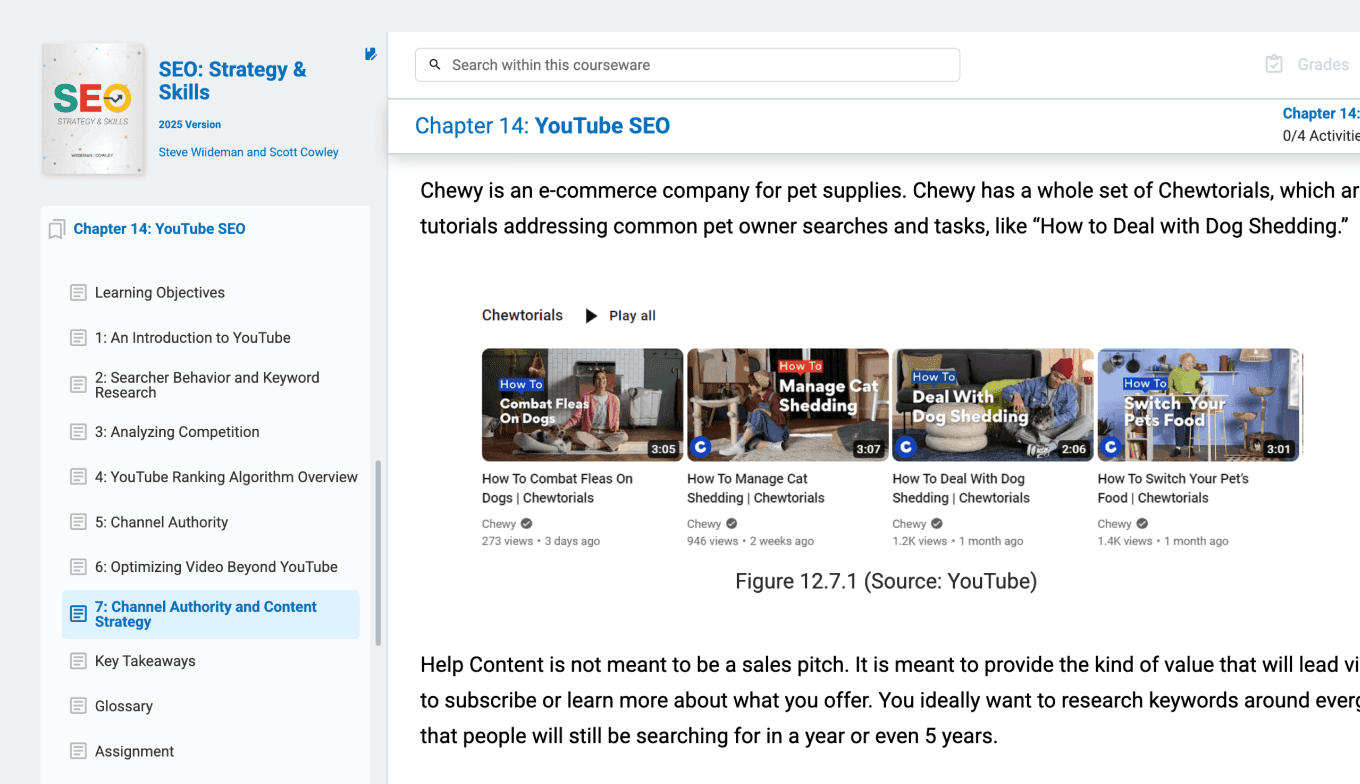This screenshot has height=784, width=1360.
Task: Open 6: Optimizing Video Beyond YouTube
Action: coord(216,567)
